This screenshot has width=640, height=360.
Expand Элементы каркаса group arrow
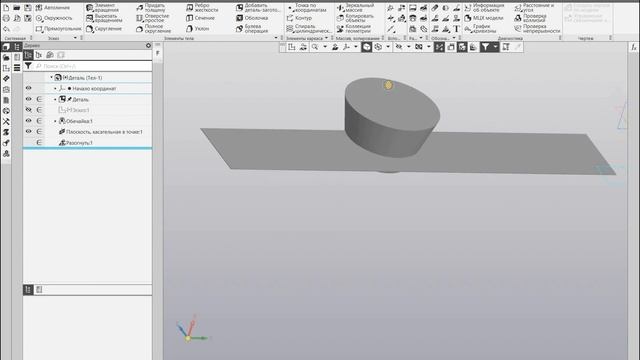[x=326, y=38]
